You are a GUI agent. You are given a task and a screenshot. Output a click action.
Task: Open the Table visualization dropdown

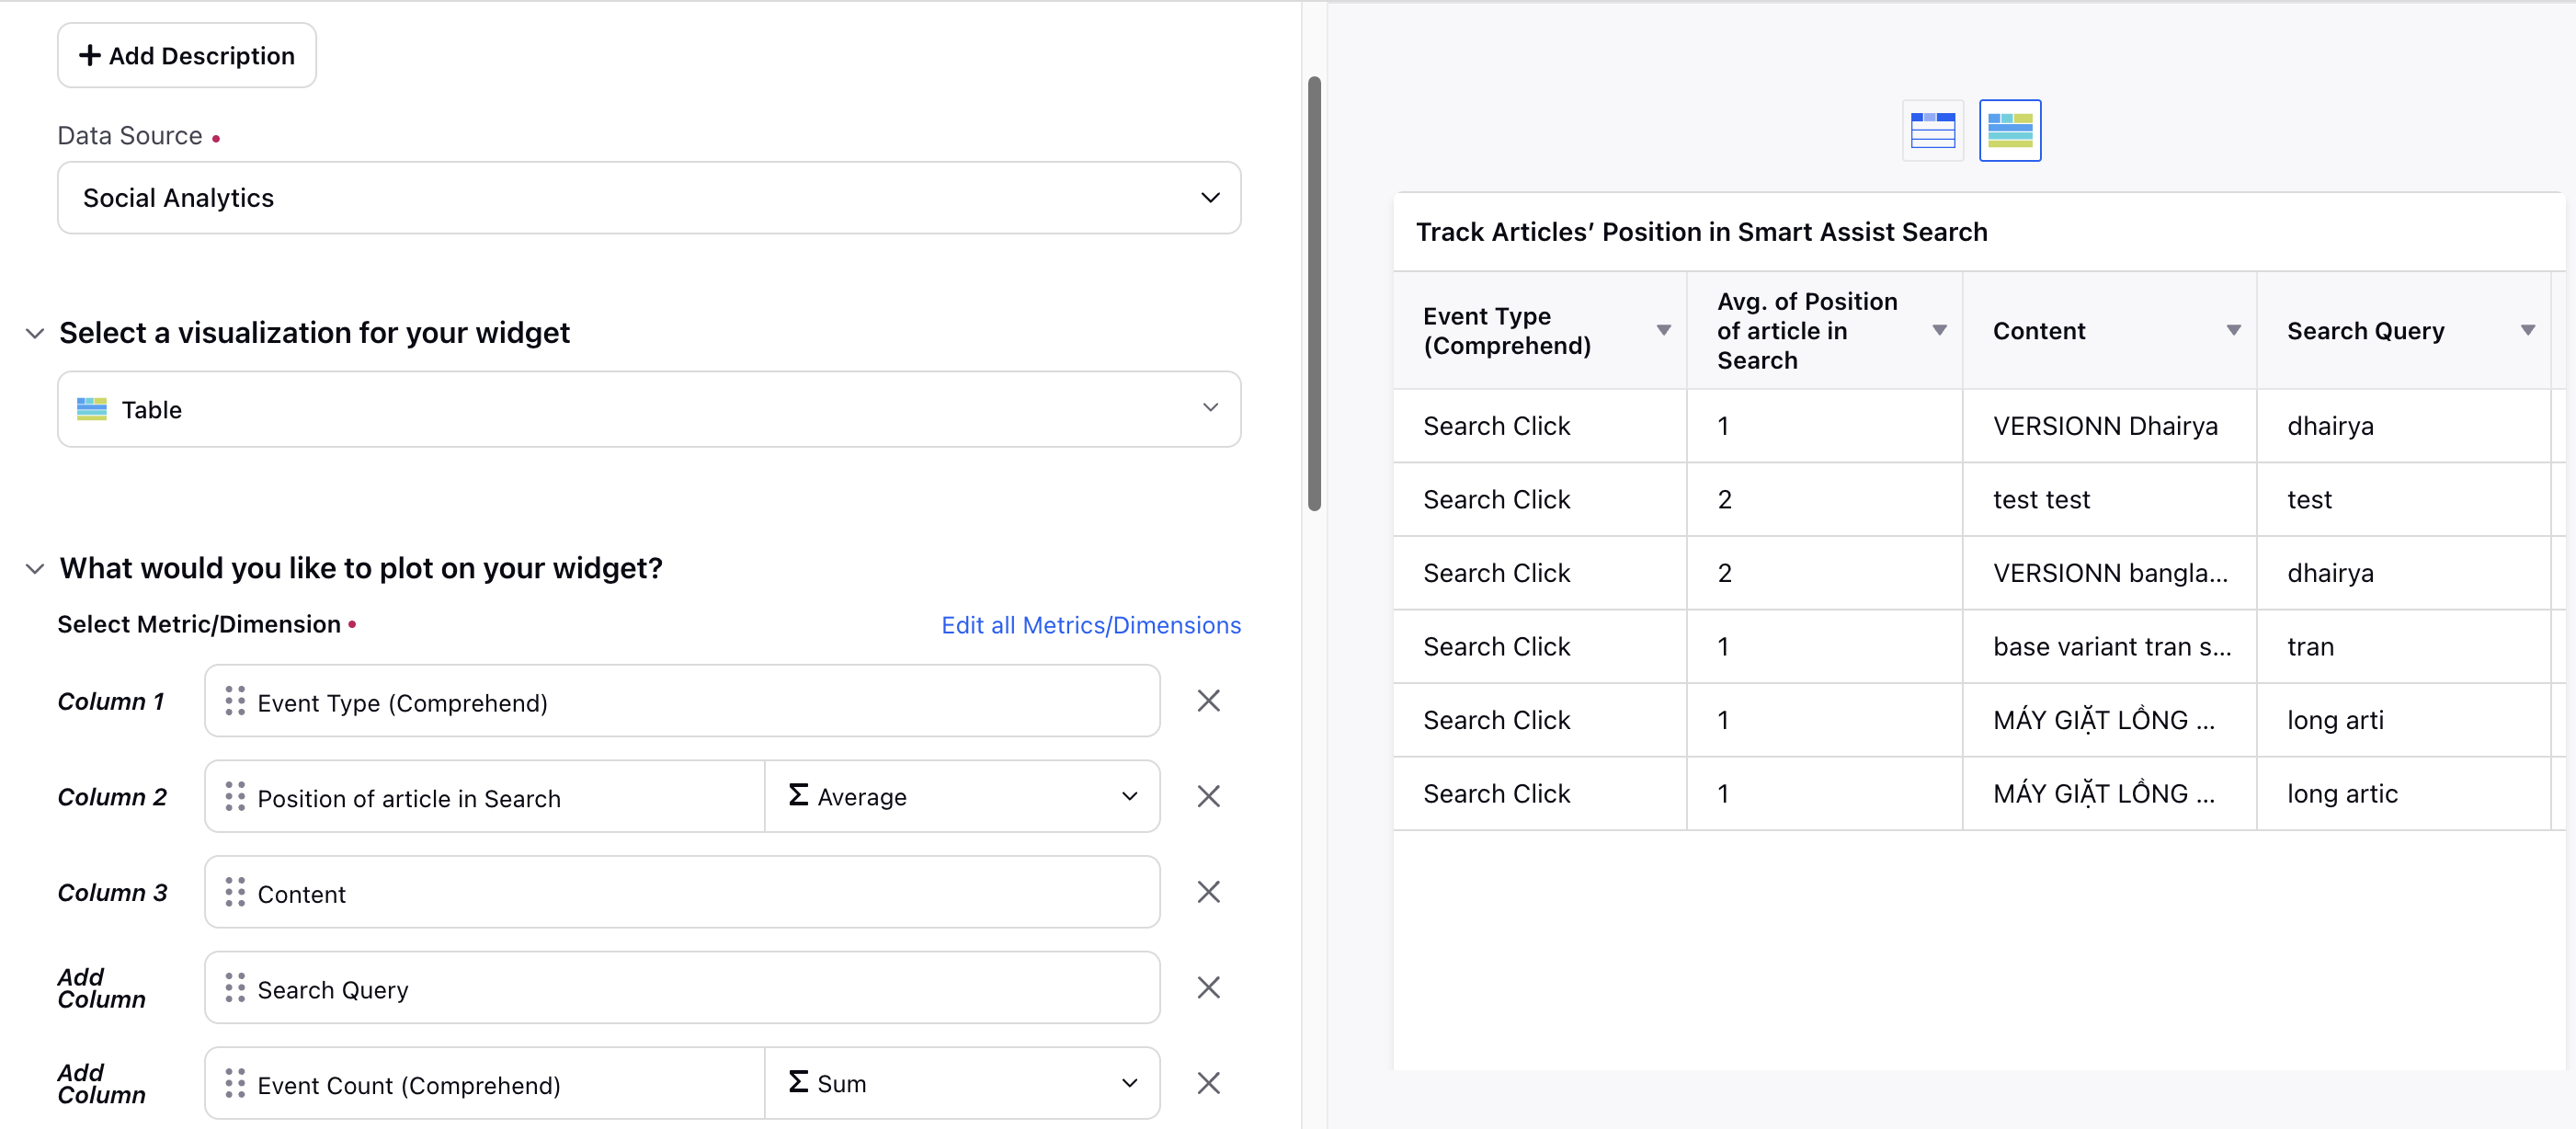[x=649, y=409]
